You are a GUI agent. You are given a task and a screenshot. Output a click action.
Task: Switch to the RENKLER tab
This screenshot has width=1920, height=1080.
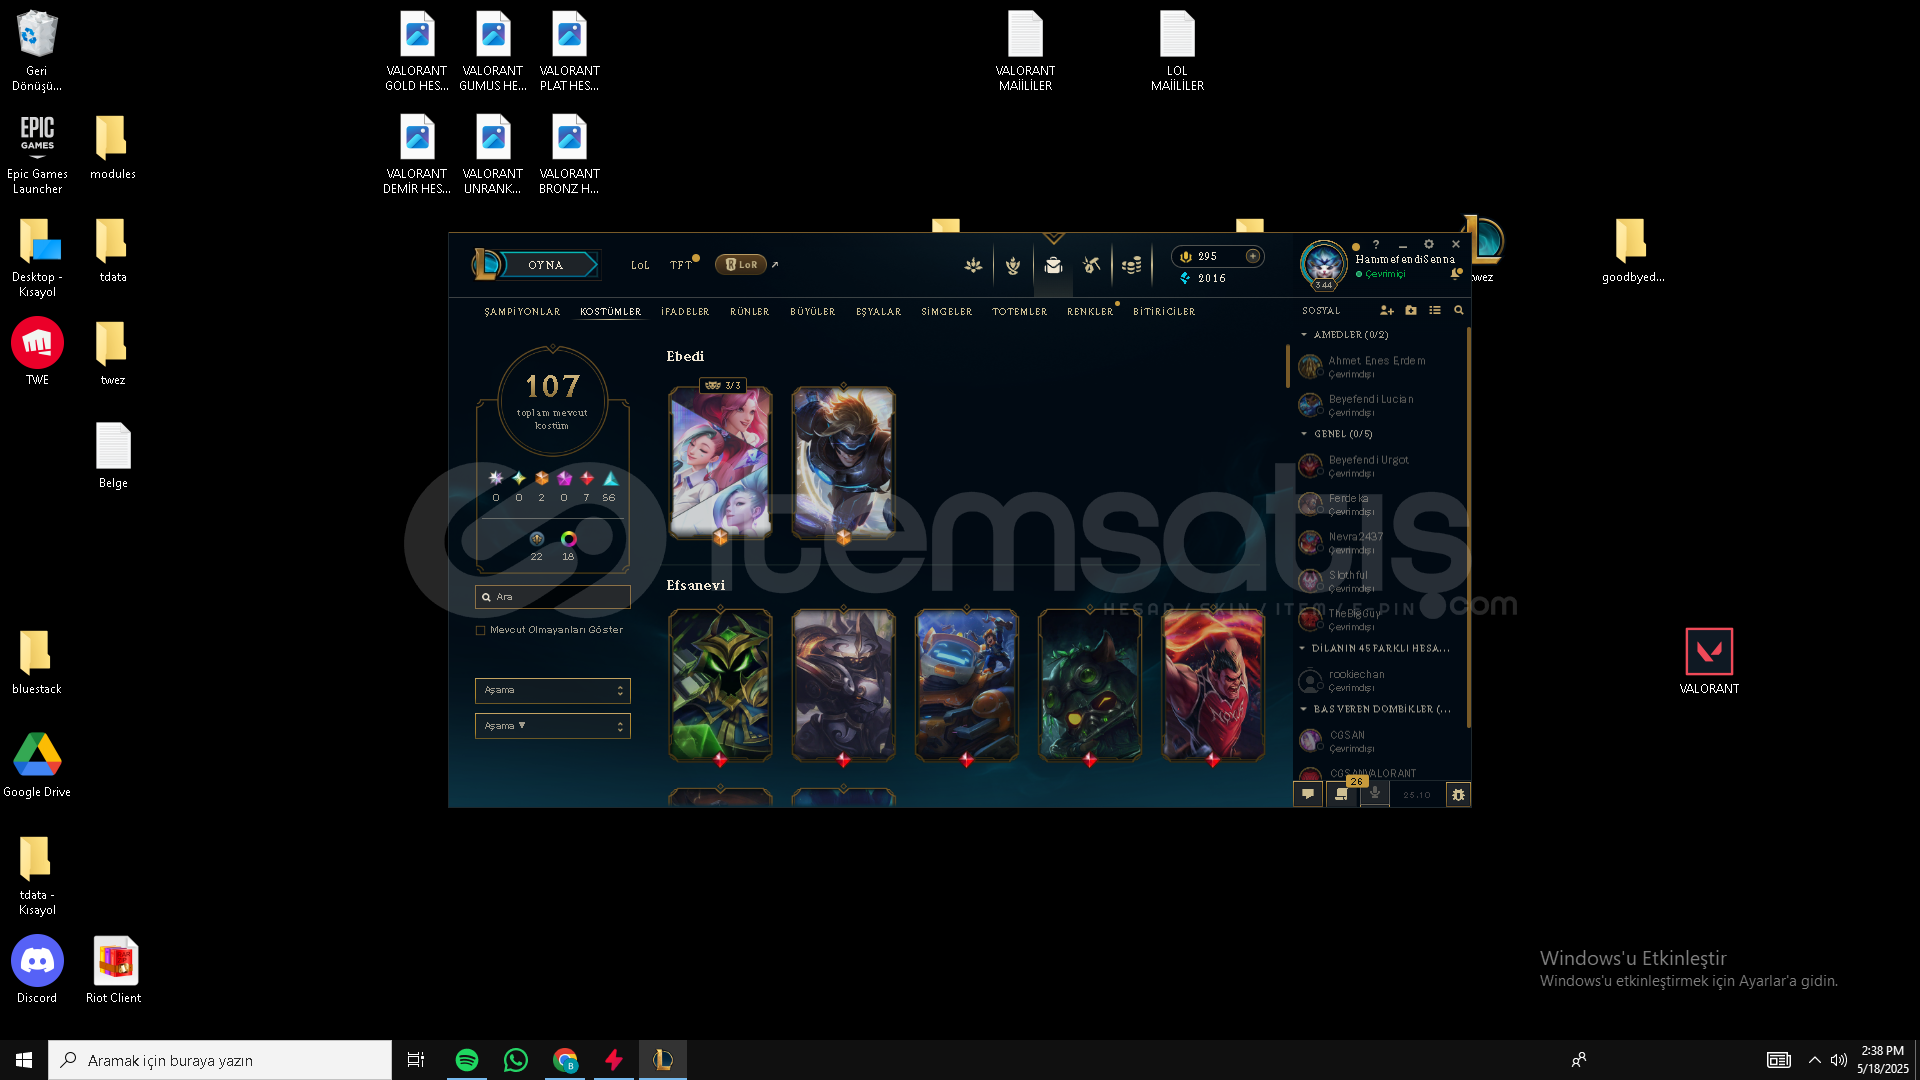coord(1090,312)
